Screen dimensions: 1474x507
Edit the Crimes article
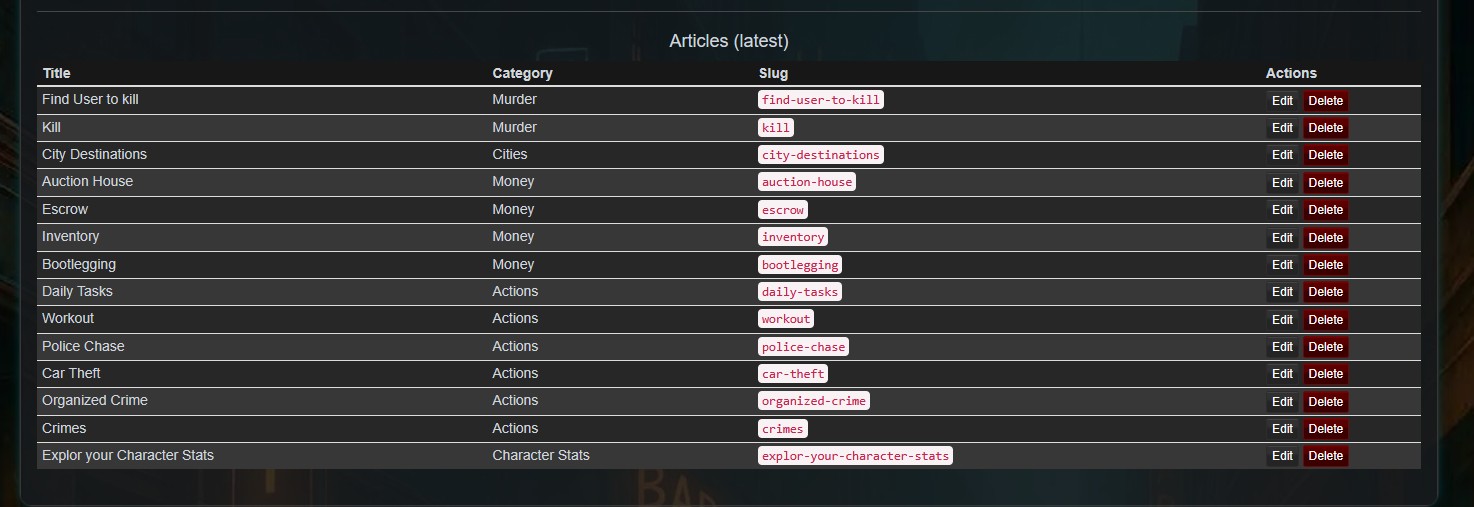point(1282,429)
